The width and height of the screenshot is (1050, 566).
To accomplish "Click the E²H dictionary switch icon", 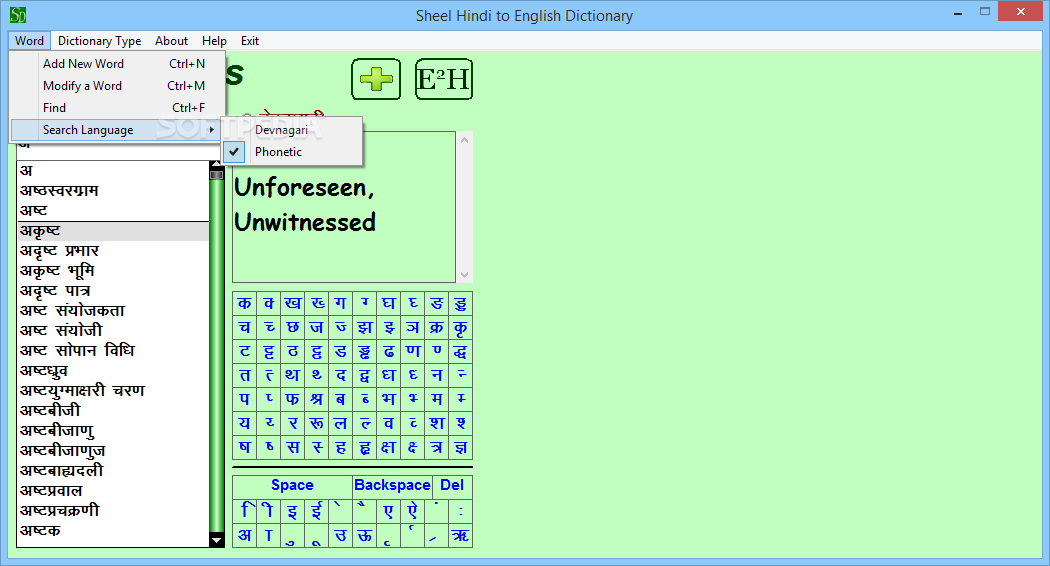I will click(444, 79).
